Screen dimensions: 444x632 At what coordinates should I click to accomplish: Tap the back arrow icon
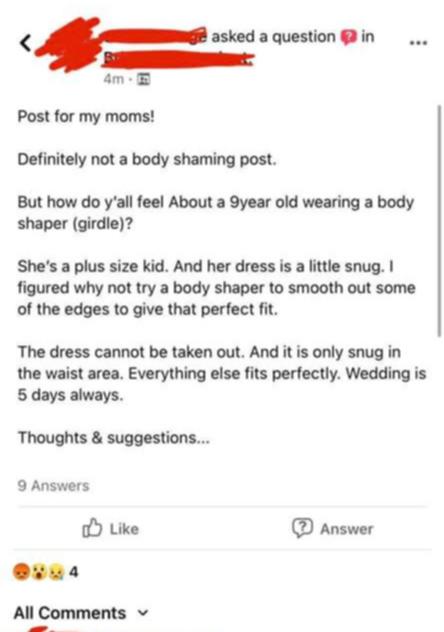point(25,43)
